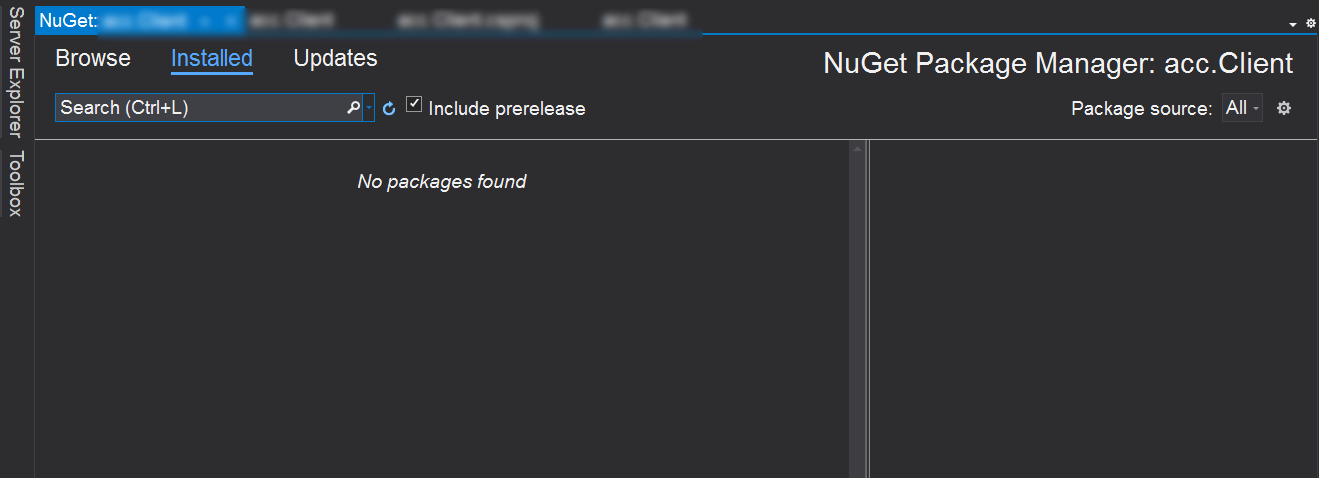Open package source settings gear

click(x=1284, y=108)
